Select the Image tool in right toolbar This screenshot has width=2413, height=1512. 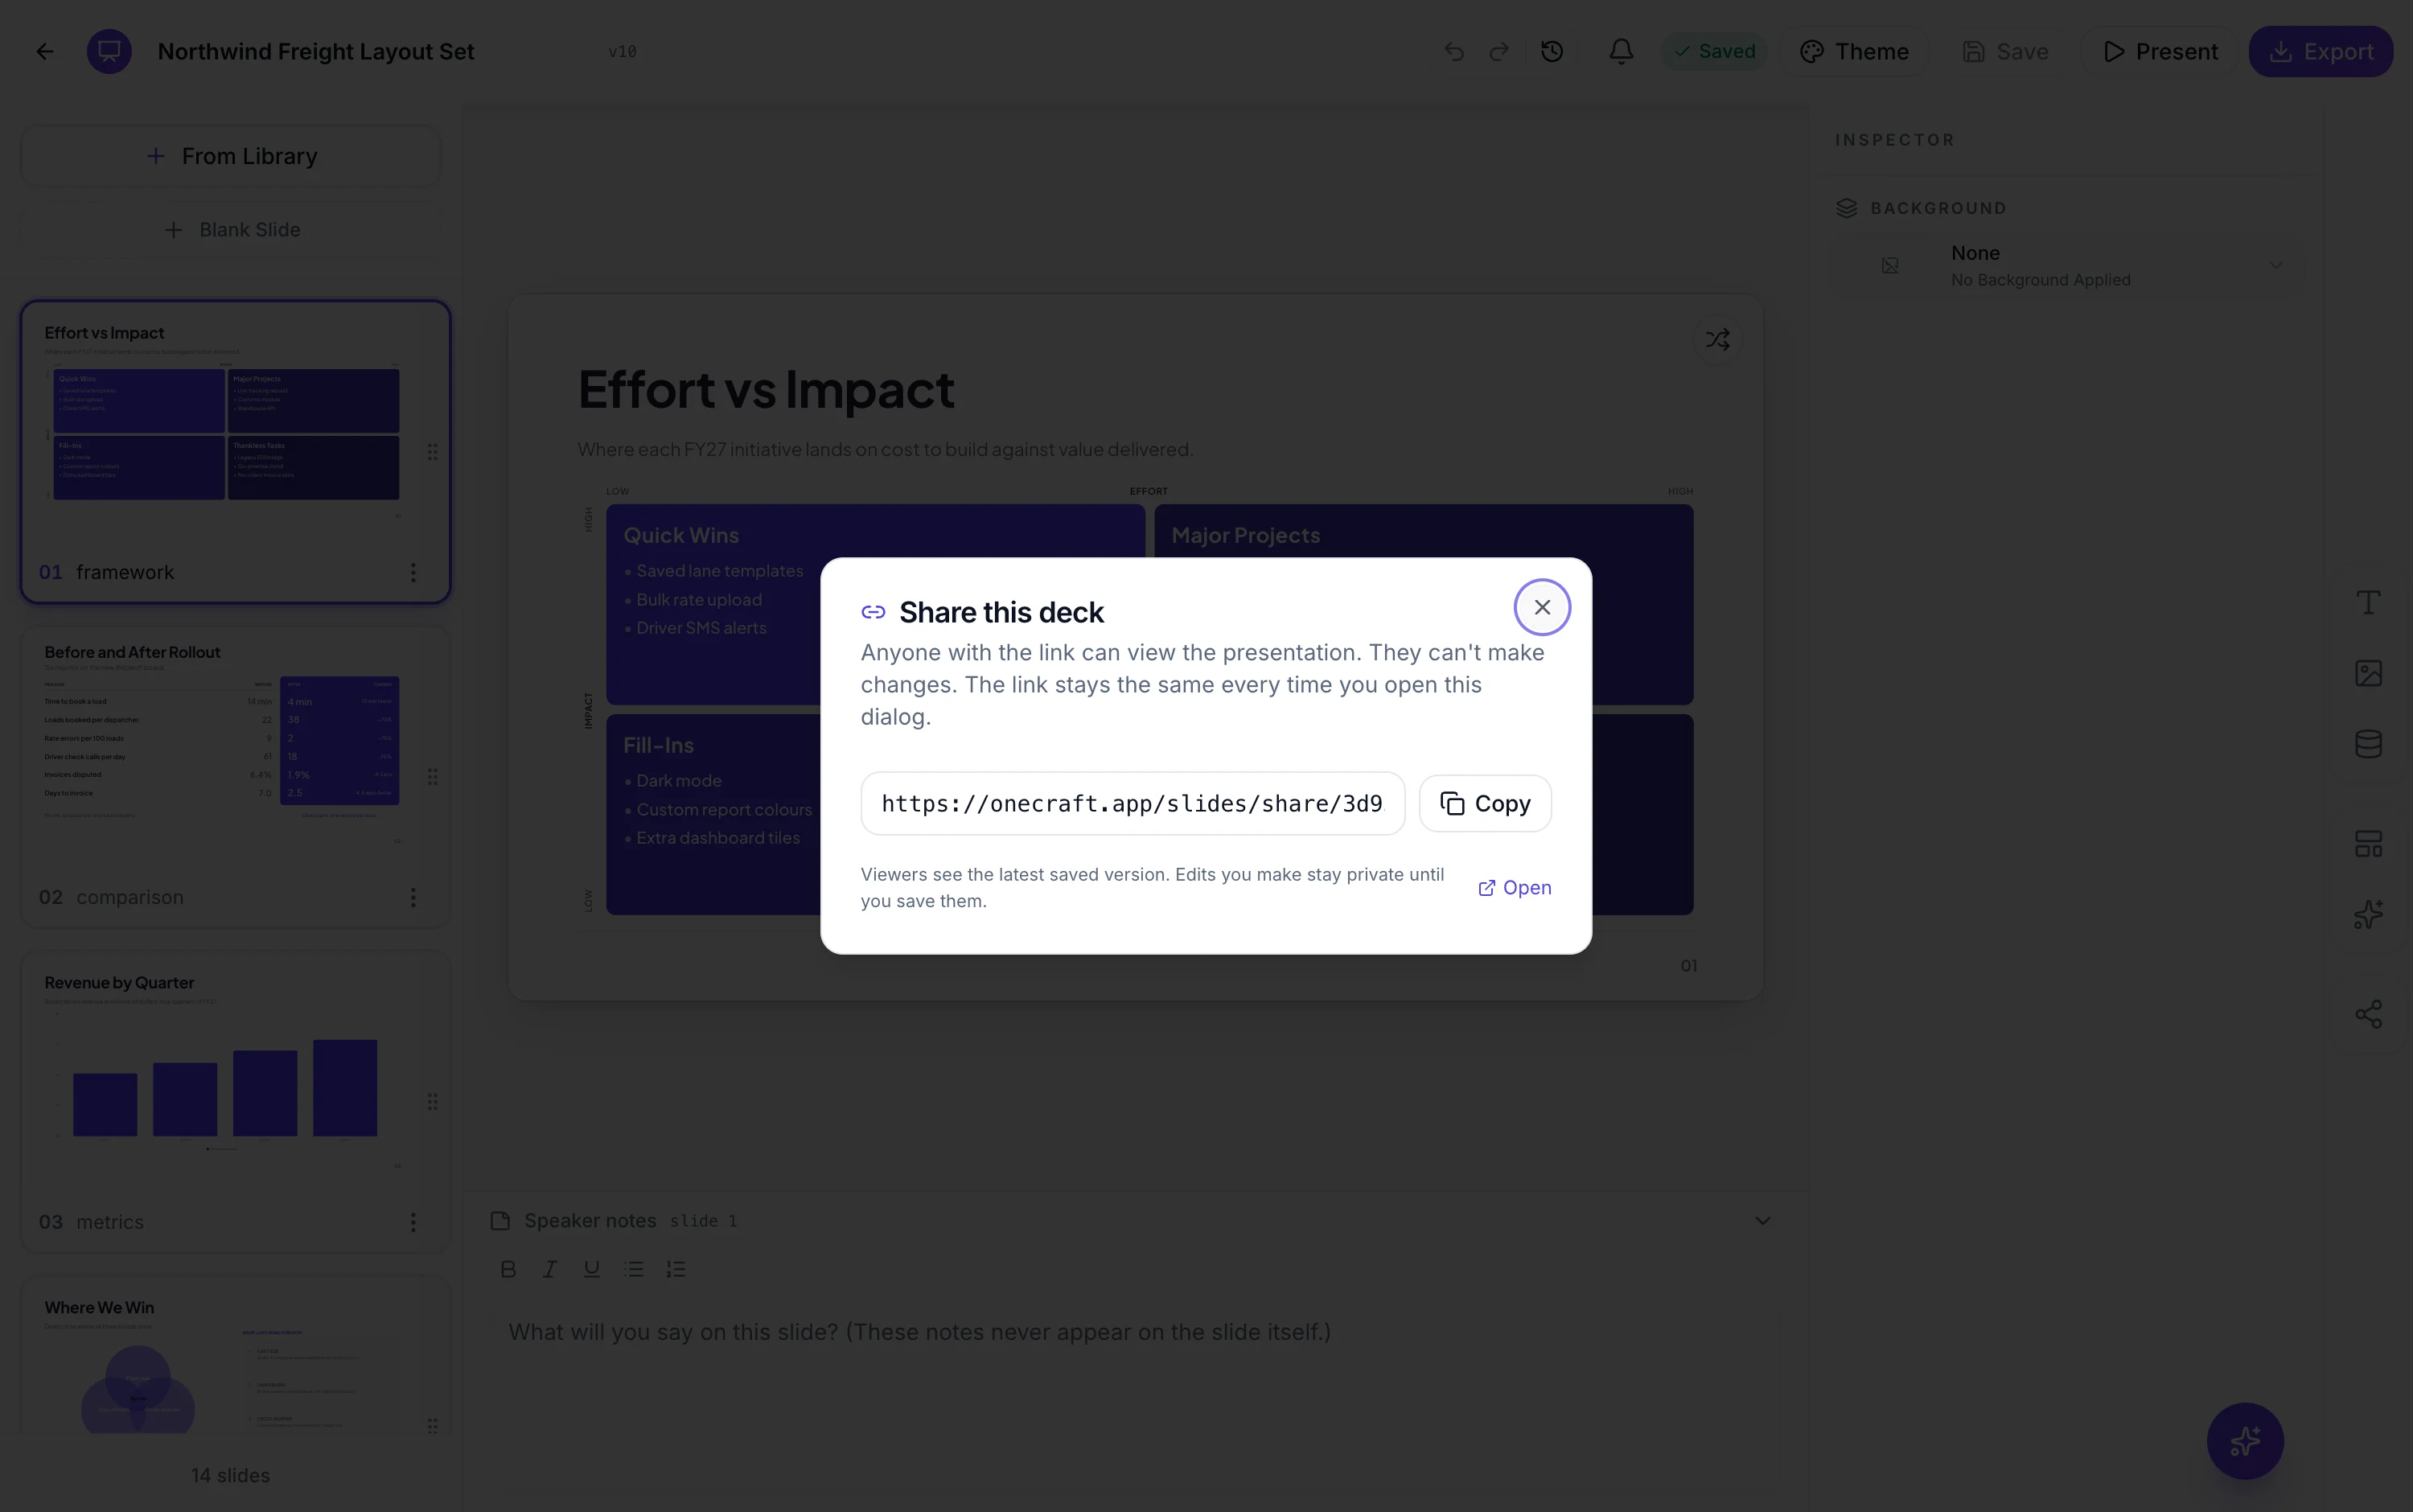click(2368, 673)
